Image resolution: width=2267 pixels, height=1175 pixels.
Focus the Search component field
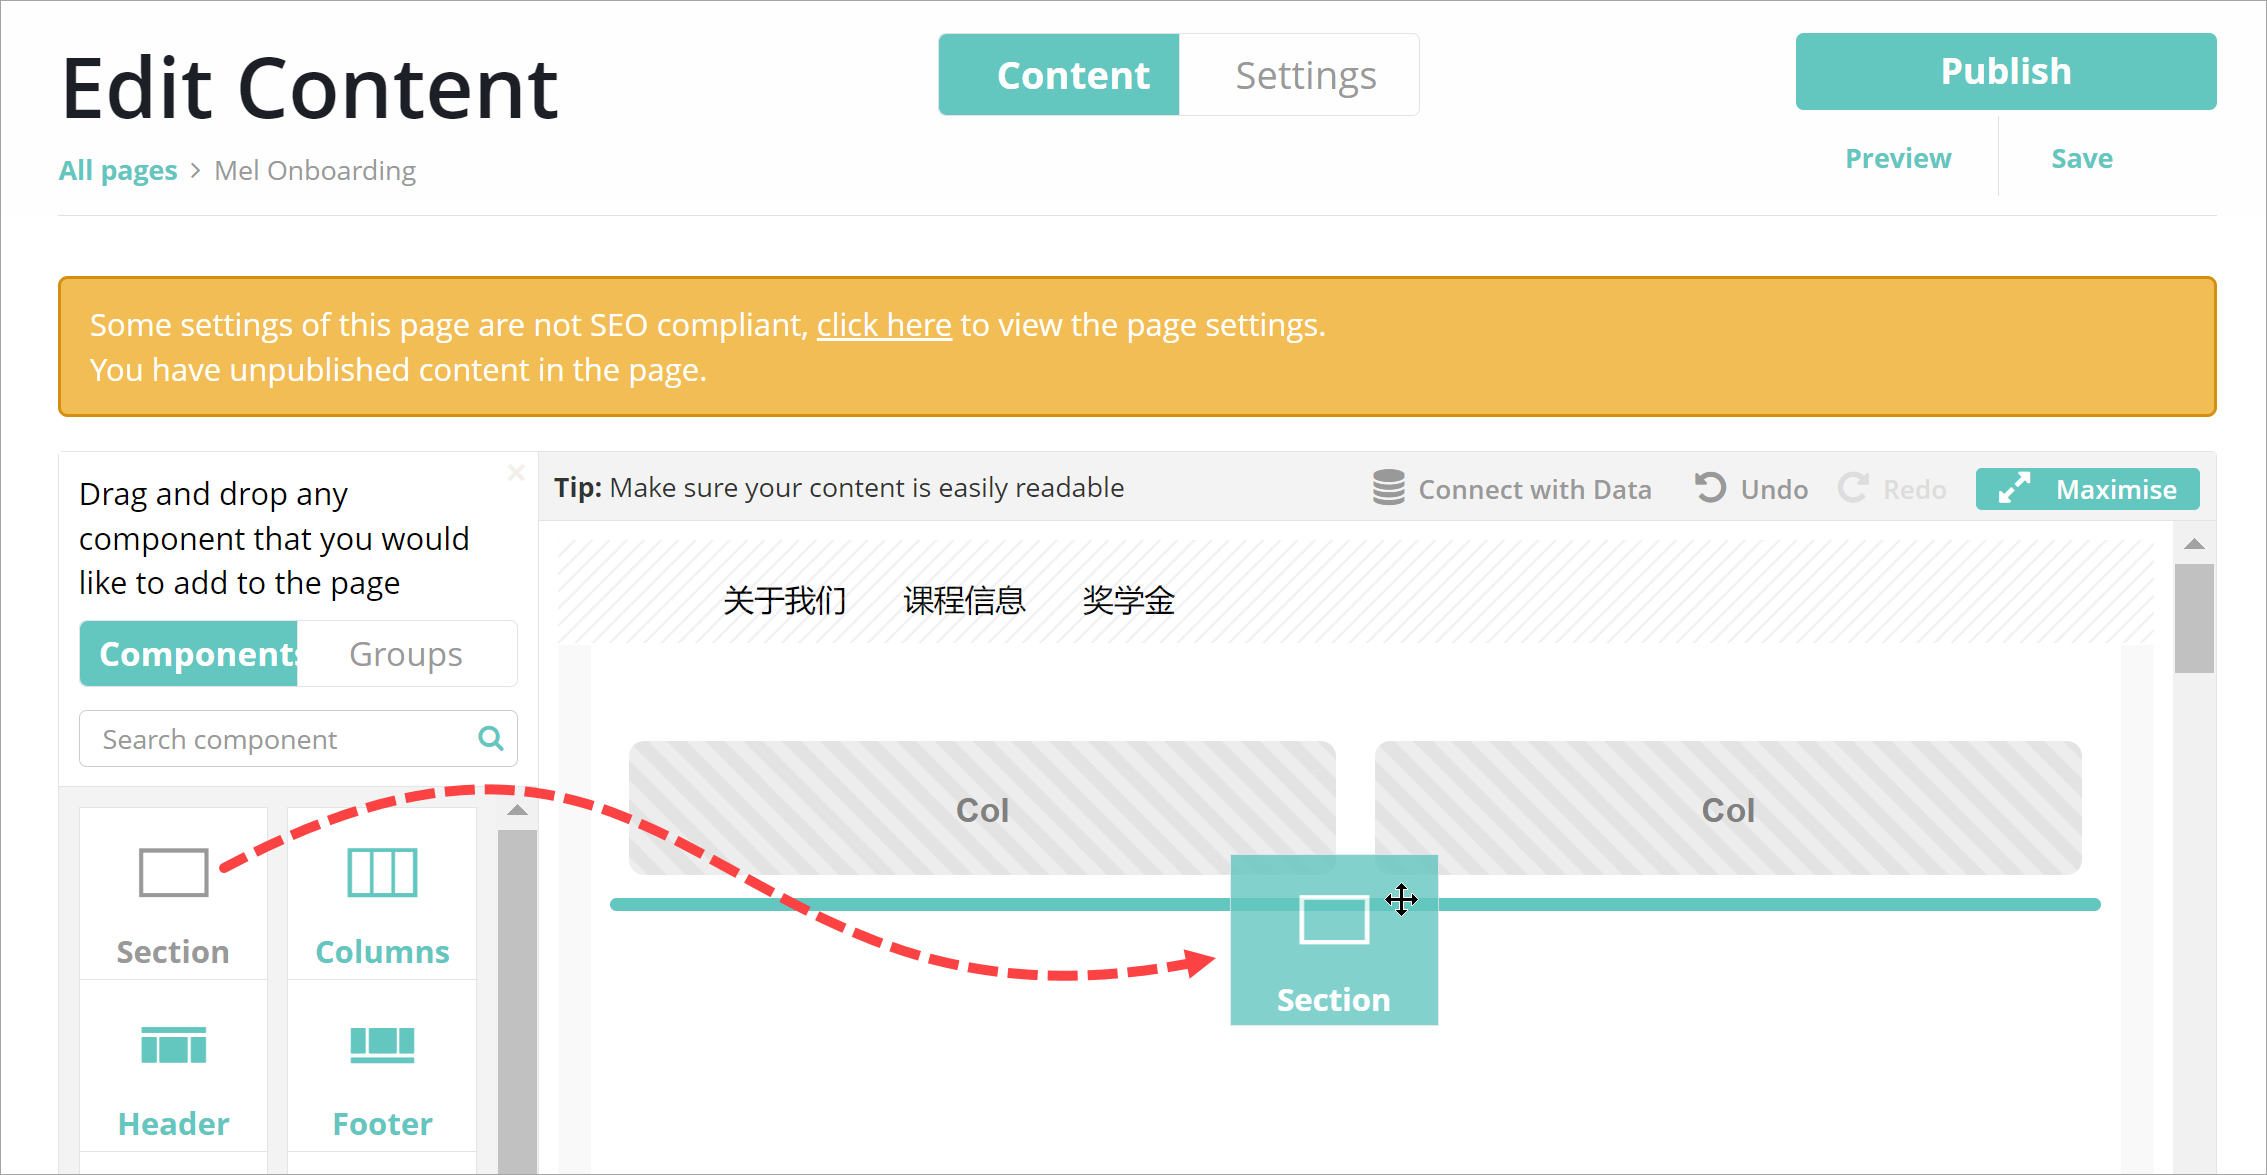[x=280, y=739]
